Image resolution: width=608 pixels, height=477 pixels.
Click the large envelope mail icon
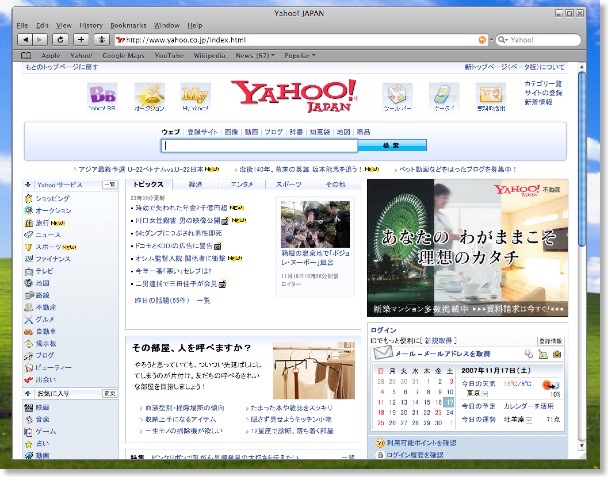point(382,353)
